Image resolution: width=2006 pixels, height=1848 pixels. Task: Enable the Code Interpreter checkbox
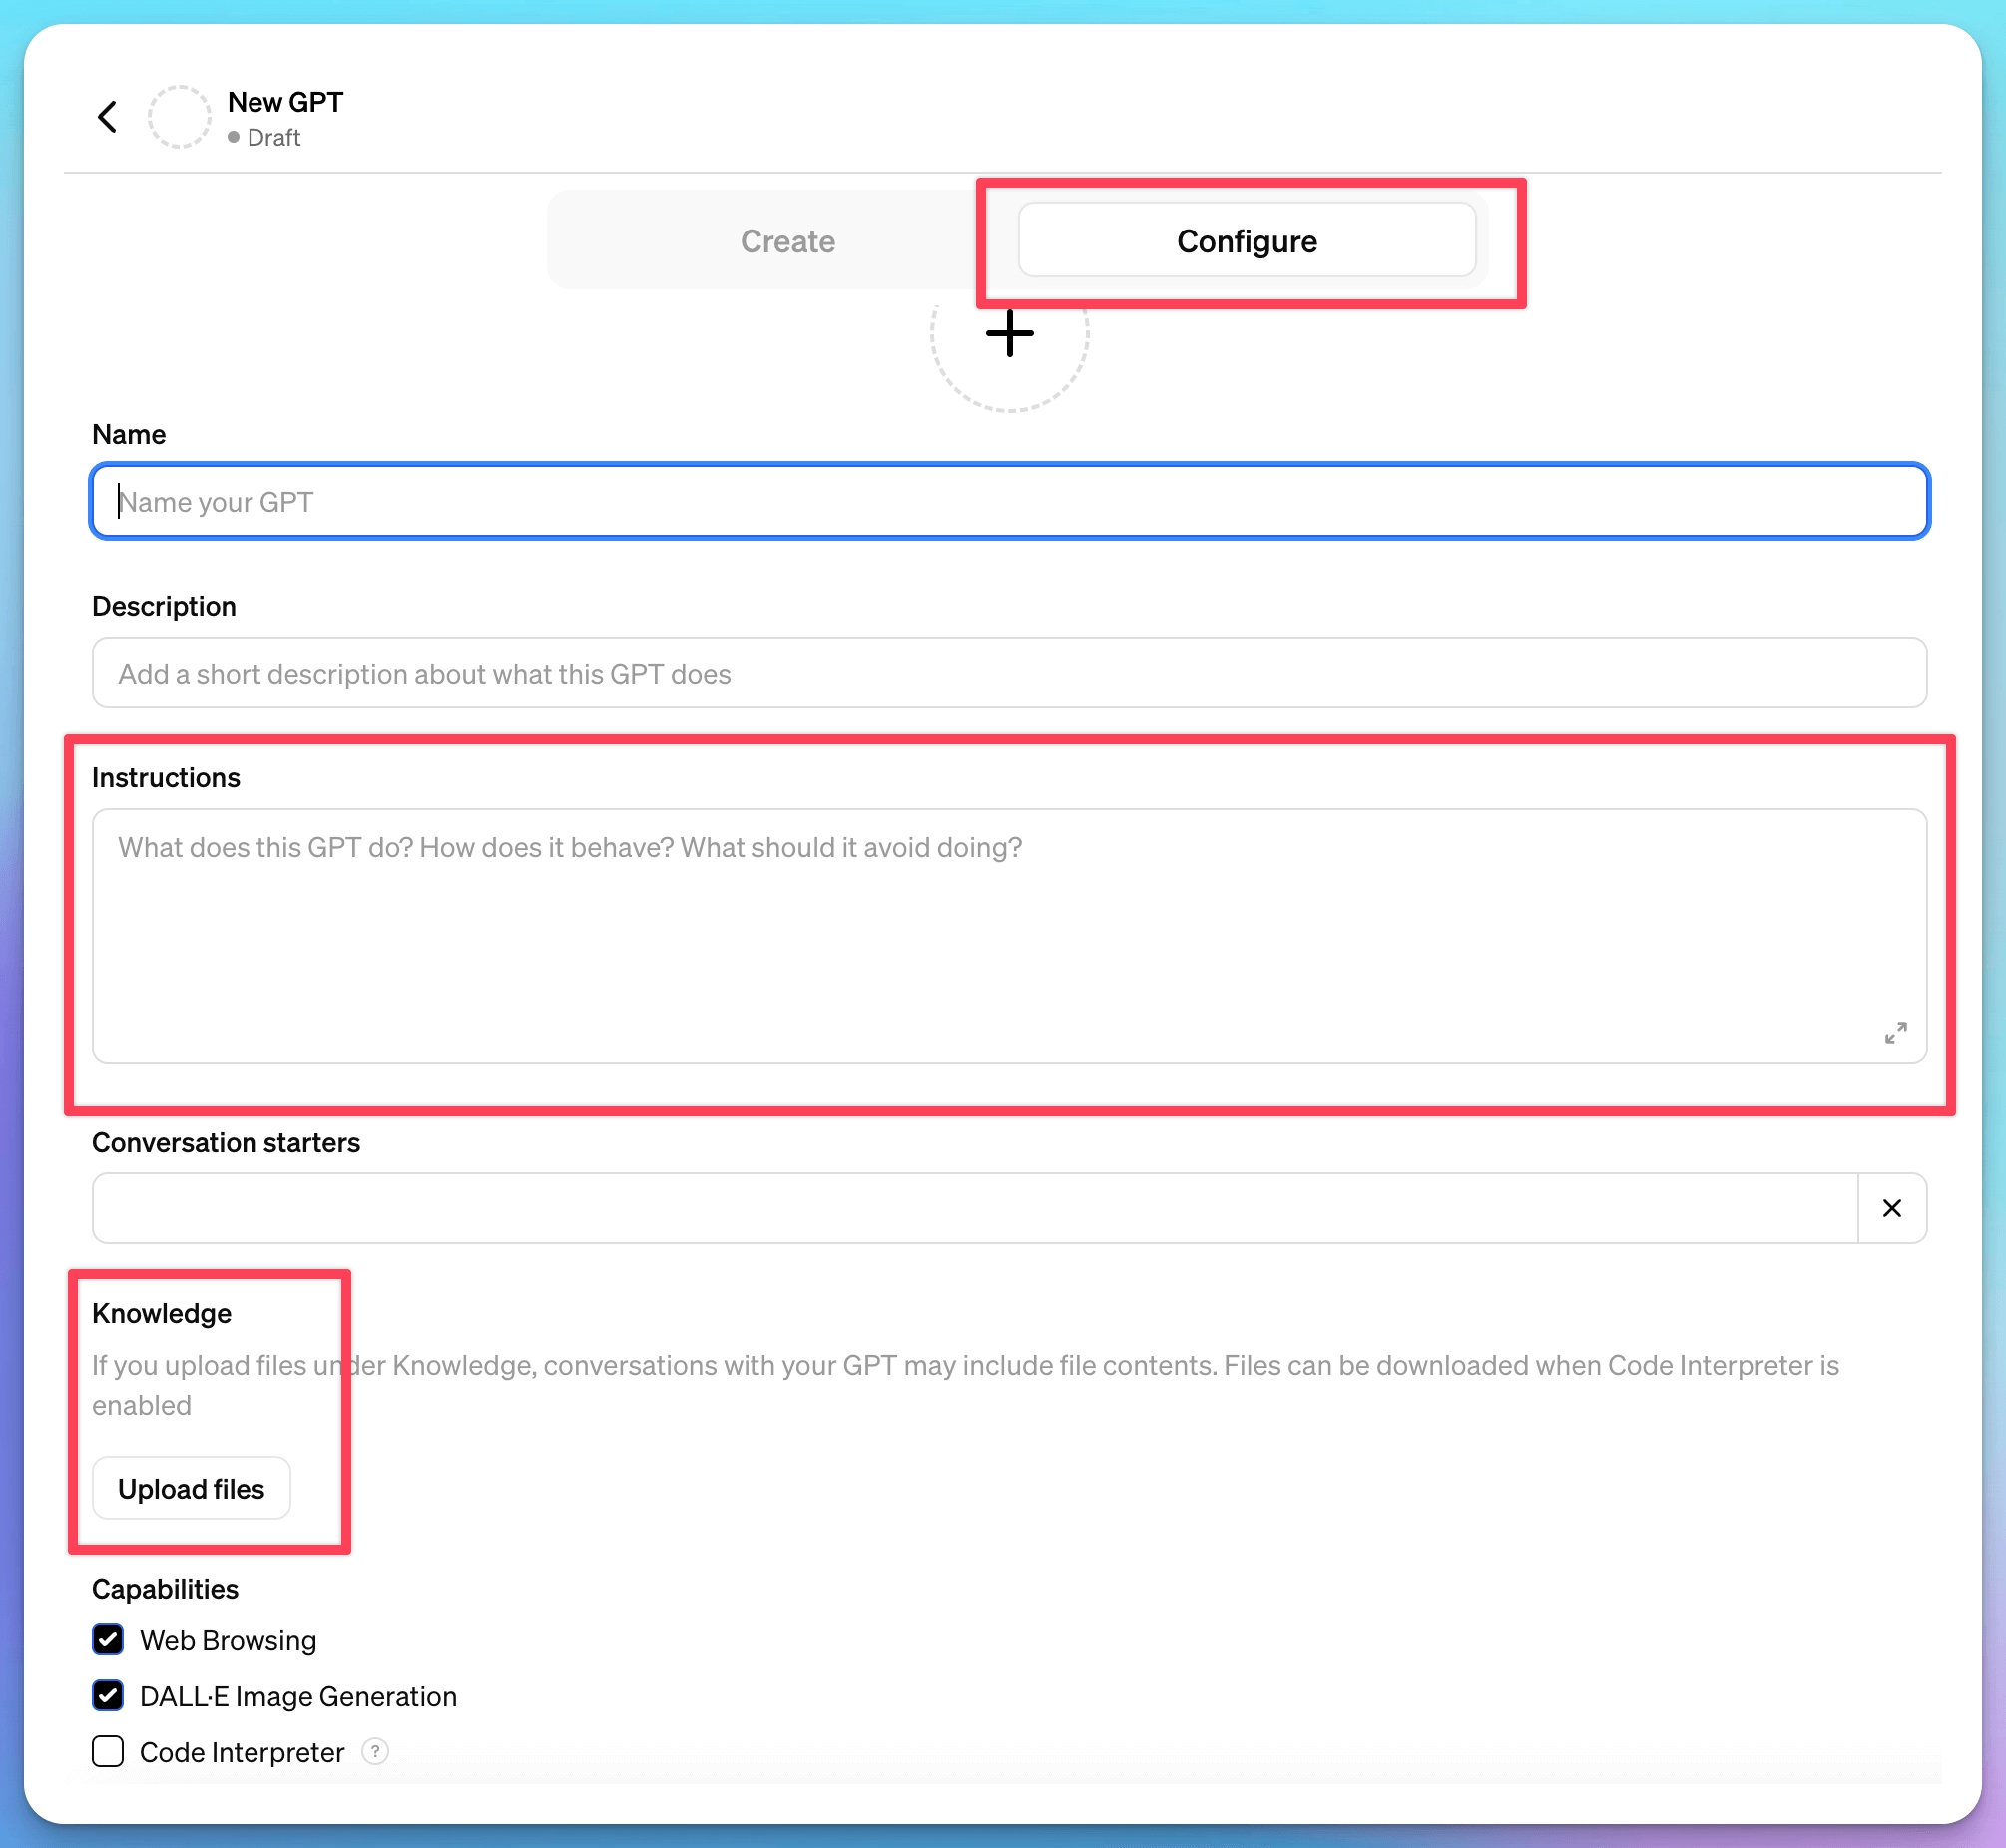pos(108,1751)
